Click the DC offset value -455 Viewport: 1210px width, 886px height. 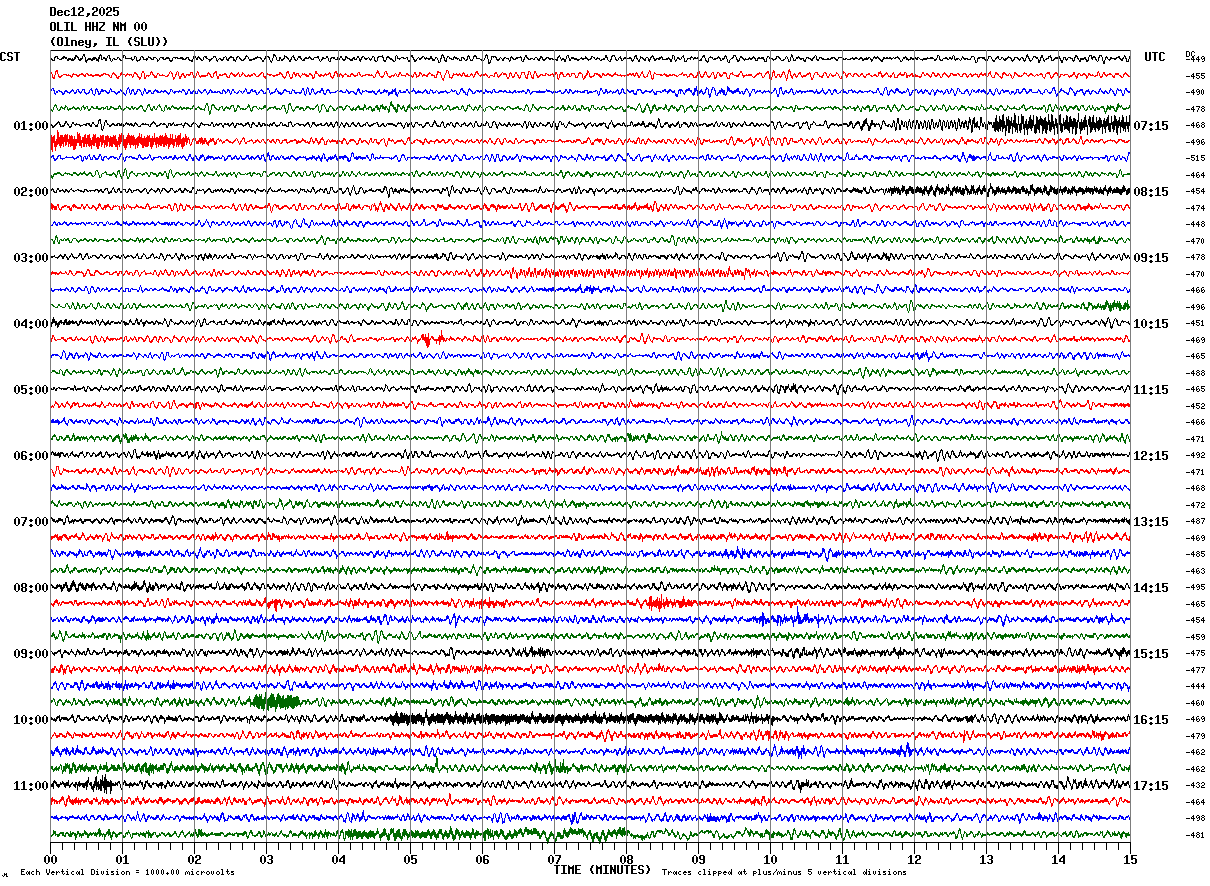(x=1196, y=76)
